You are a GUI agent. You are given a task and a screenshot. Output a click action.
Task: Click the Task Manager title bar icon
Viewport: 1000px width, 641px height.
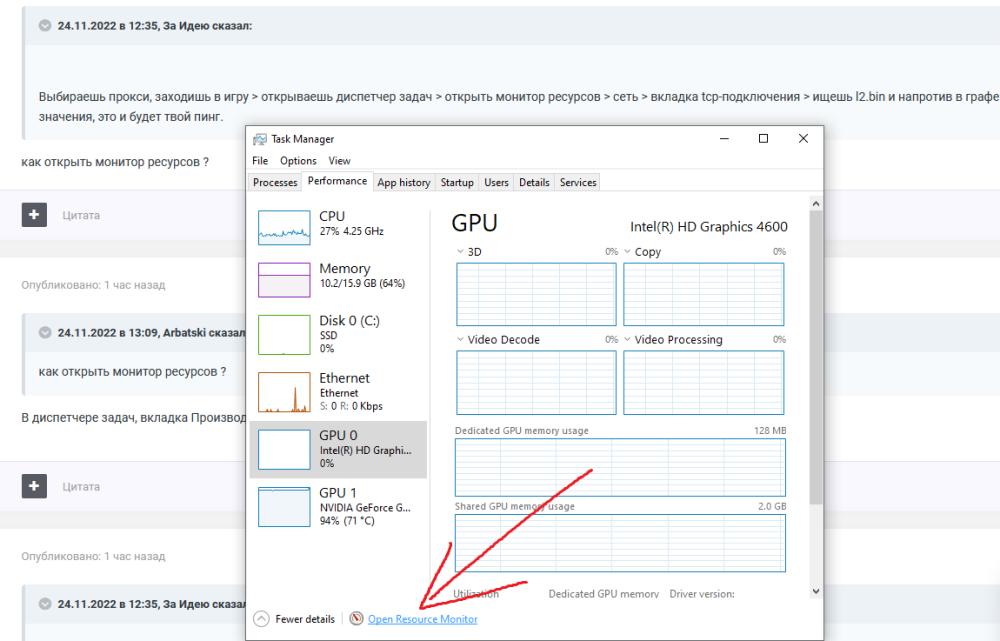click(260, 139)
